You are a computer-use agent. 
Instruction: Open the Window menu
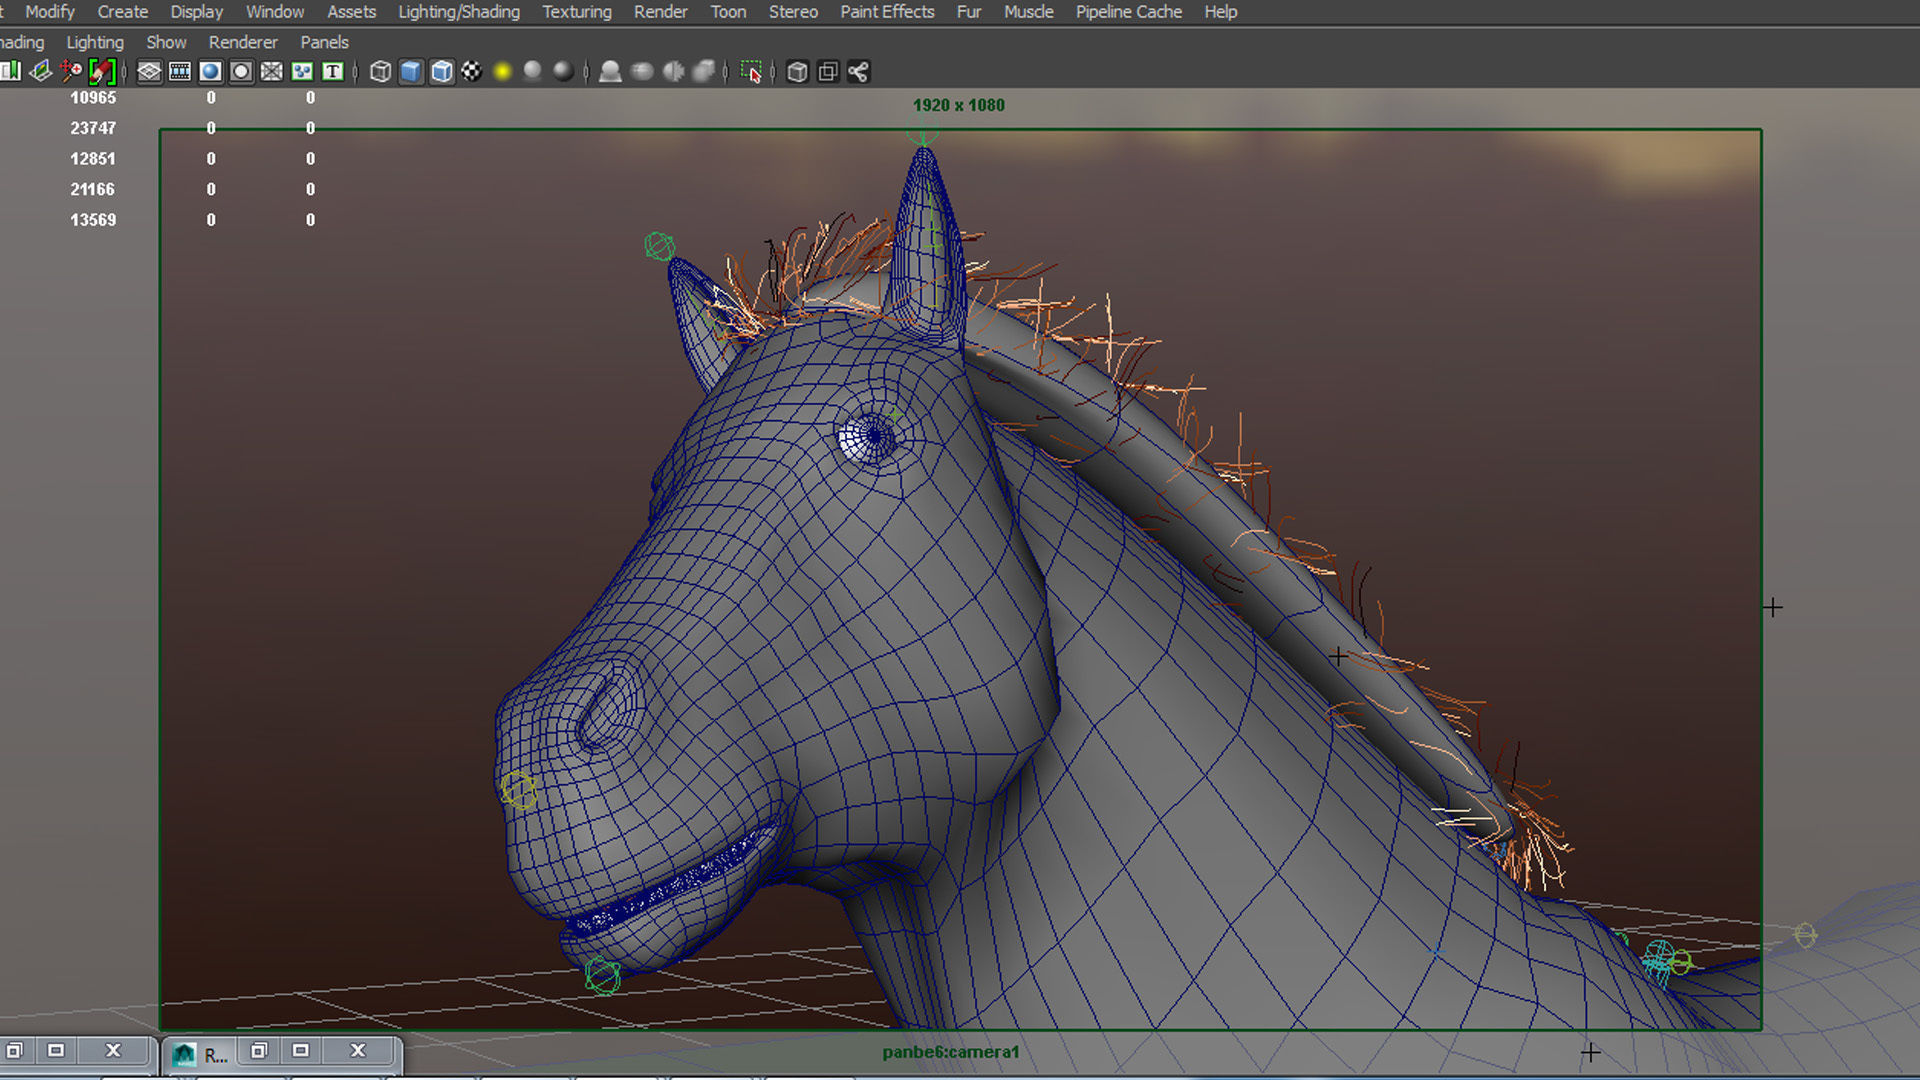(275, 12)
